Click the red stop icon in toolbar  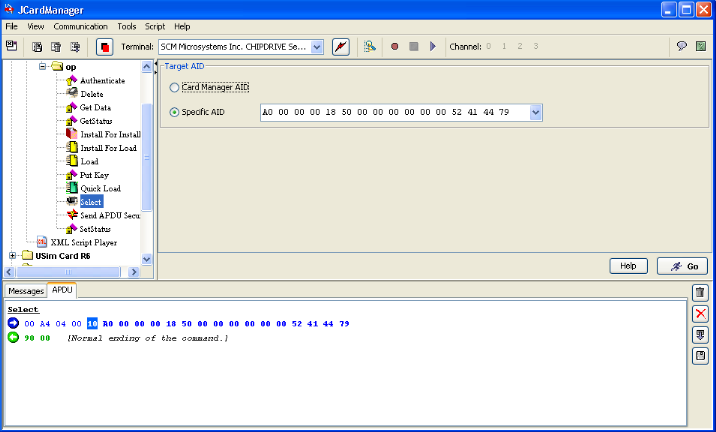[104, 47]
